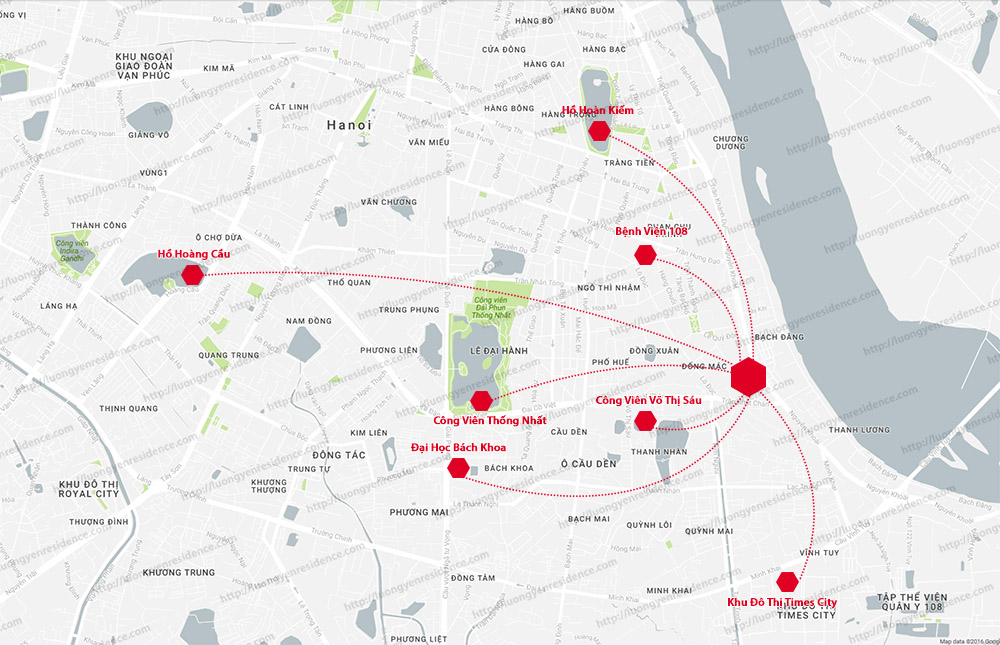The height and width of the screenshot is (645, 1000).
Task: Click the Hồ Hoàng Cầu red hexagon marker
Action: pos(193,274)
